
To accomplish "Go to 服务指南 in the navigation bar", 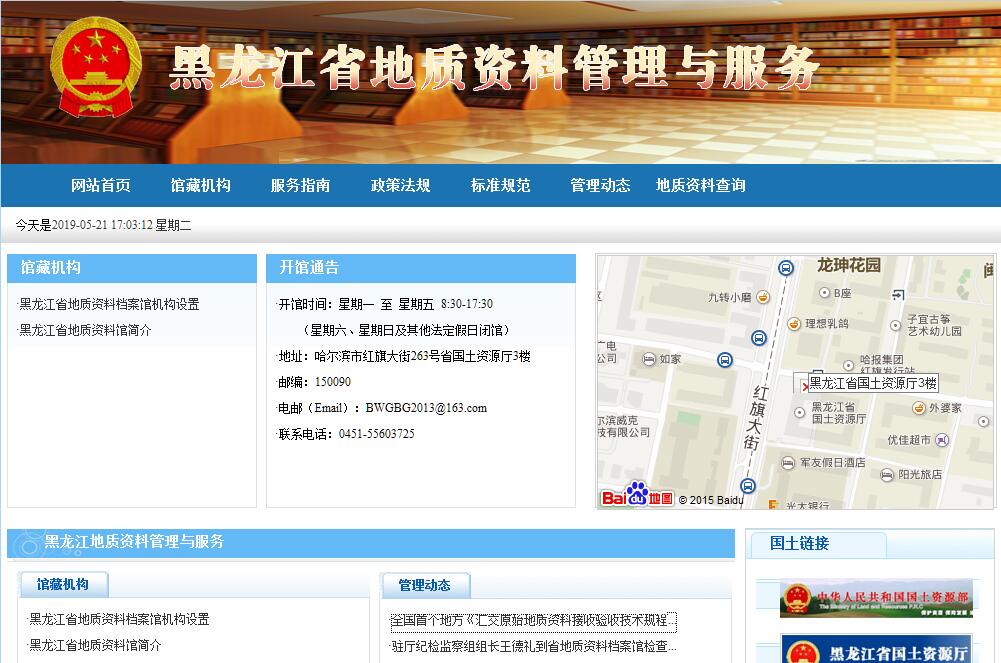I will pos(300,186).
